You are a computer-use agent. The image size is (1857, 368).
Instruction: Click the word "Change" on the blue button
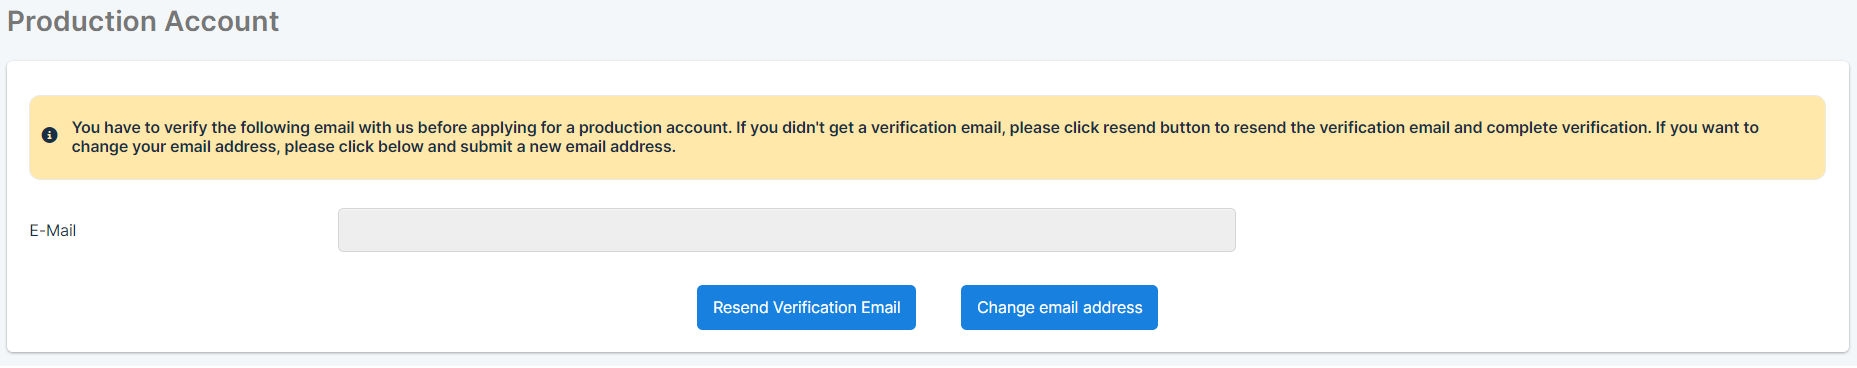click(x=1005, y=307)
